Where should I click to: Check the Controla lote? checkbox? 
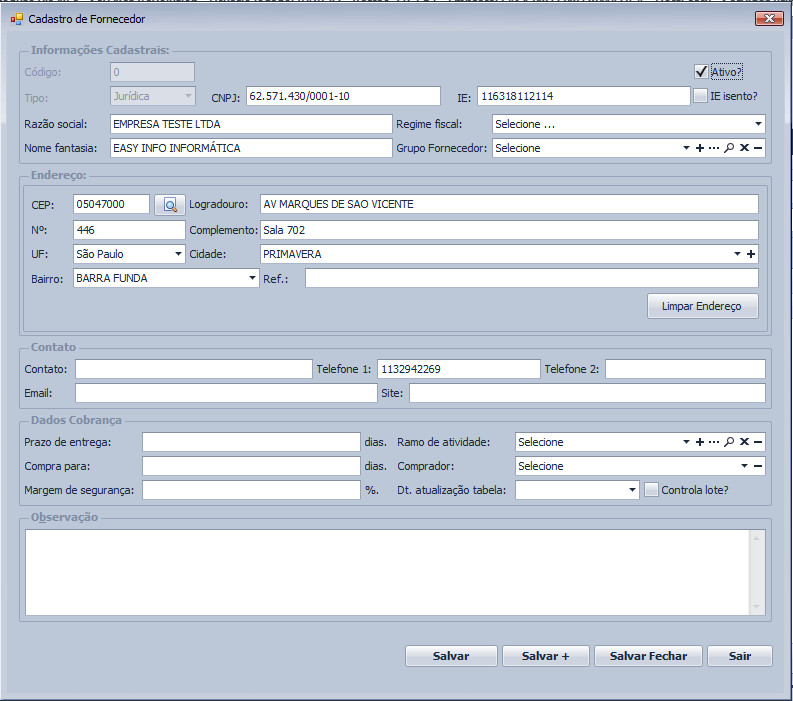651,490
